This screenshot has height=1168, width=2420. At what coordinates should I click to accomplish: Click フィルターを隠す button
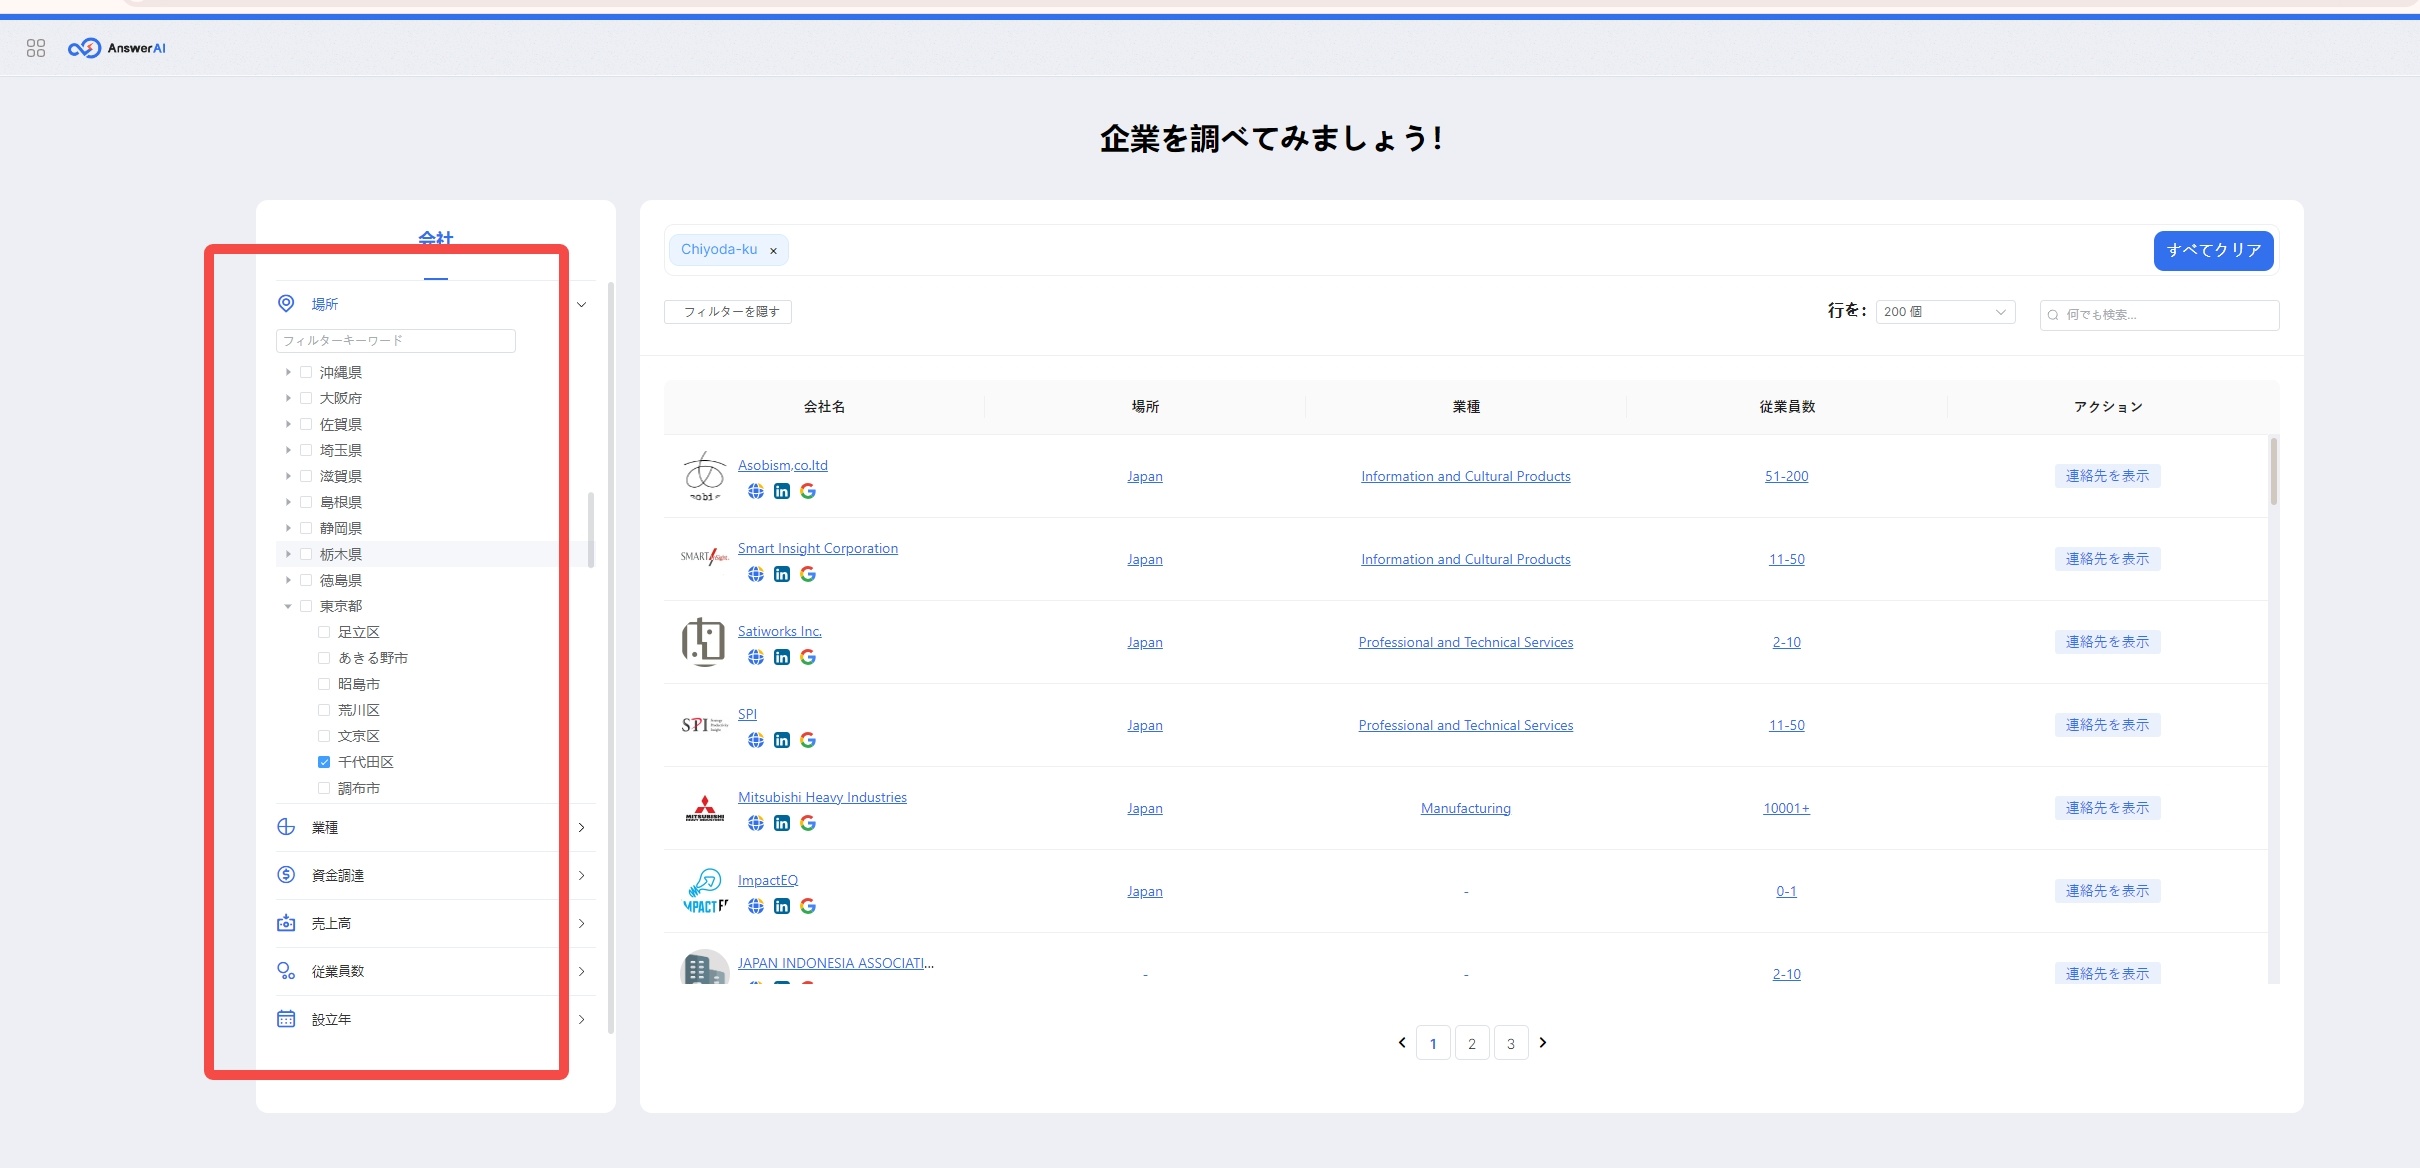tap(728, 312)
